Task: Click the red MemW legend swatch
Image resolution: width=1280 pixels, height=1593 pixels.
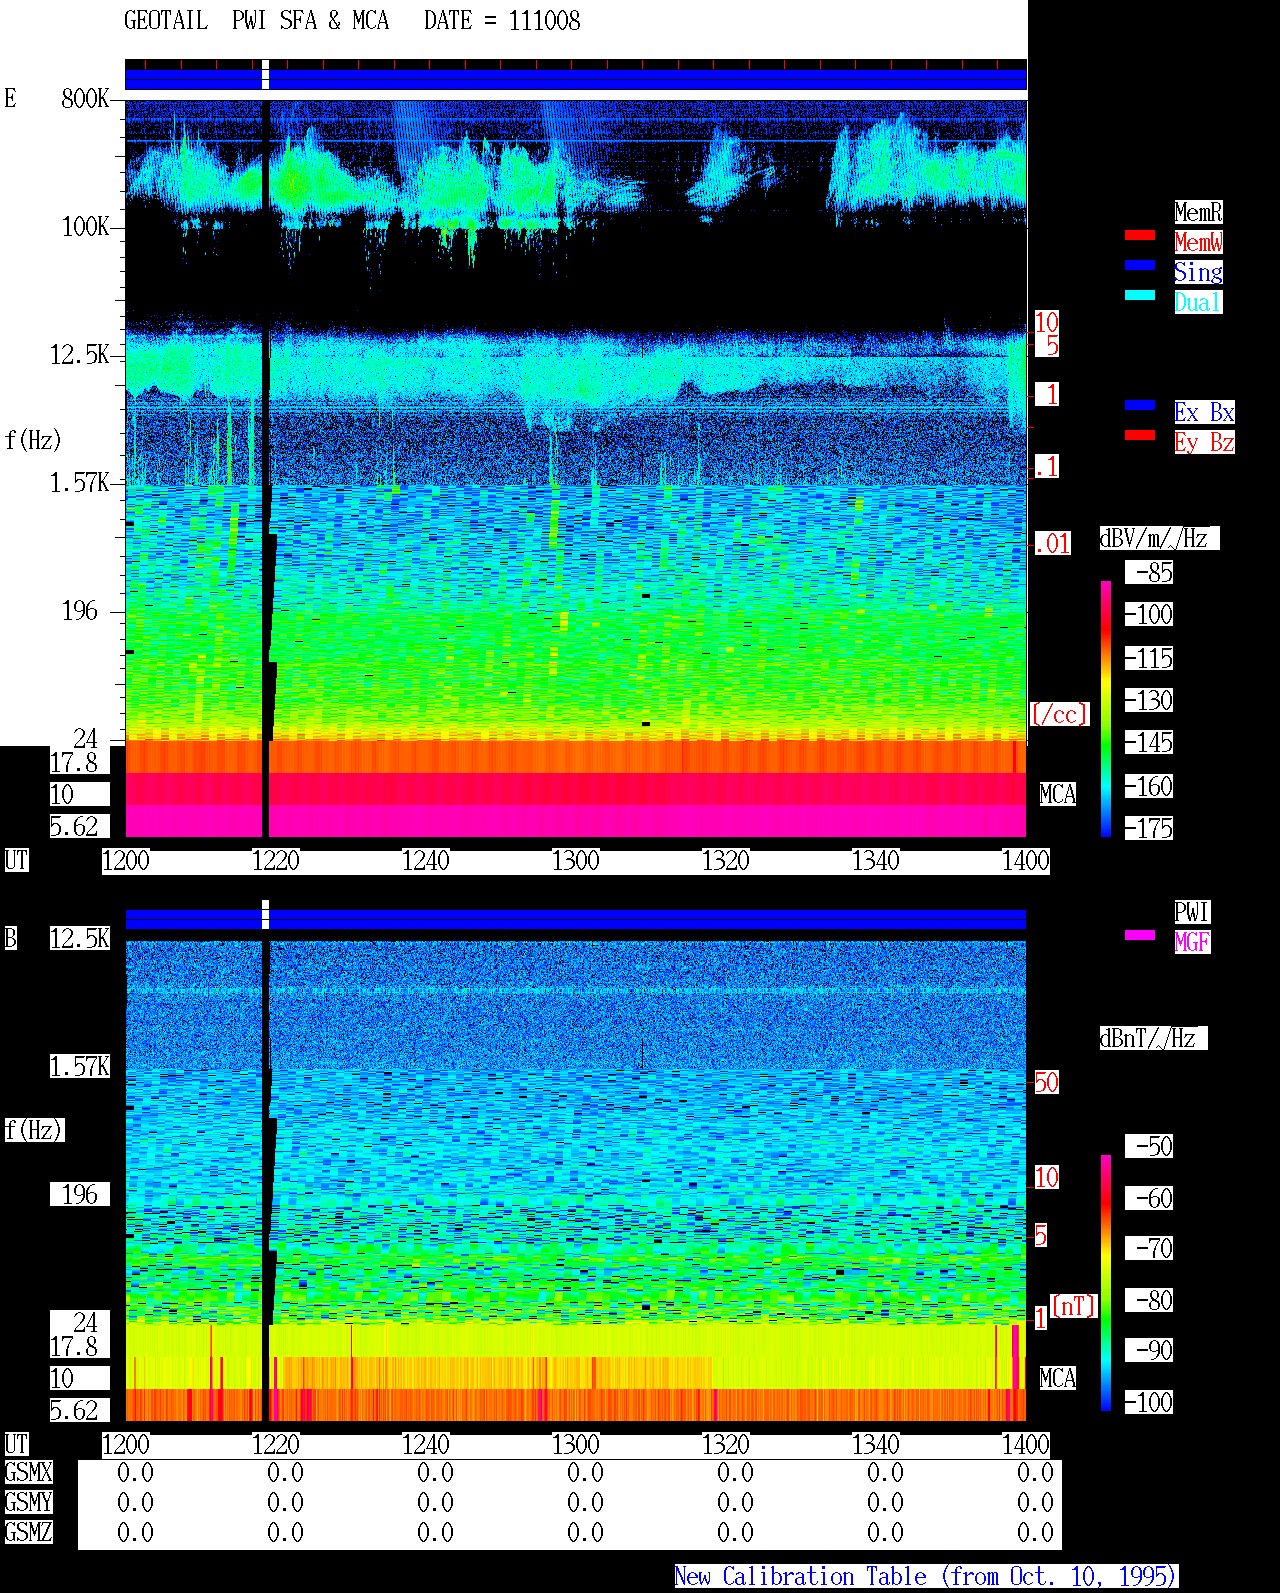Action: (x=1140, y=235)
